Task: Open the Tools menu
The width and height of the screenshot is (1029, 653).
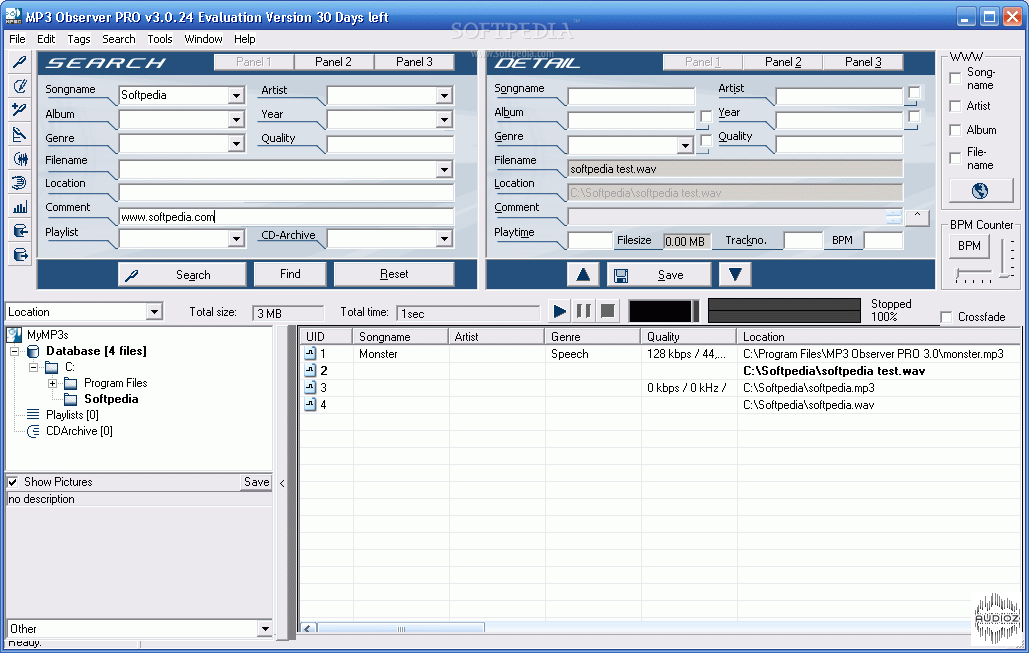Action: (x=159, y=39)
